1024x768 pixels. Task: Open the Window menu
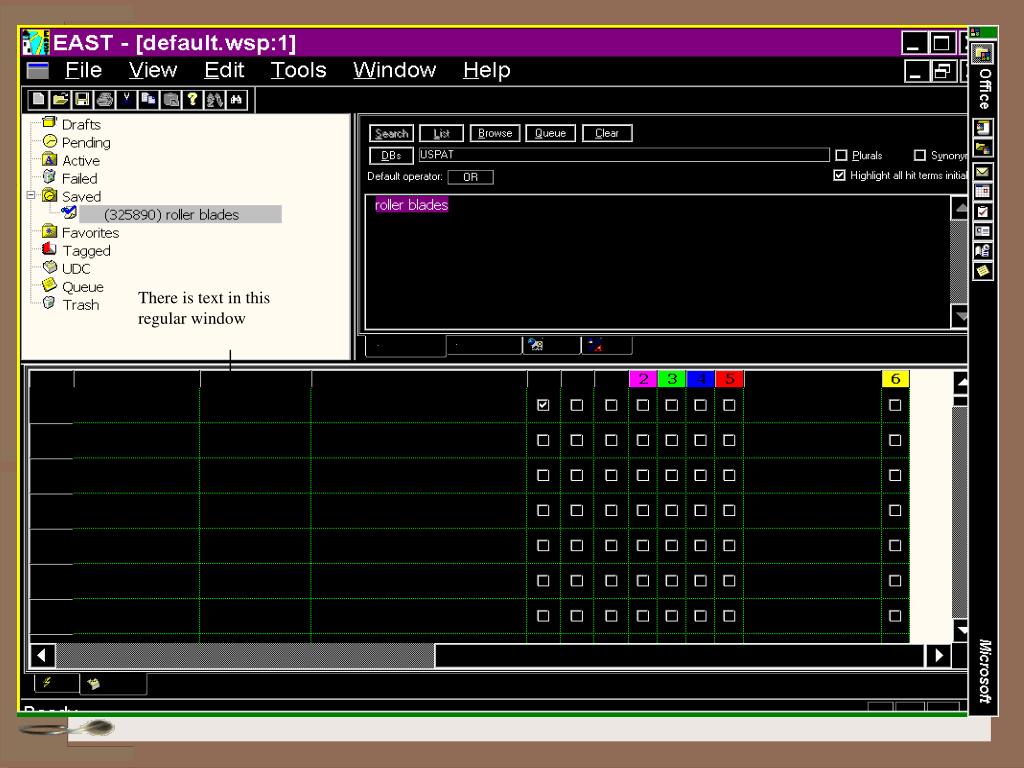394,70
